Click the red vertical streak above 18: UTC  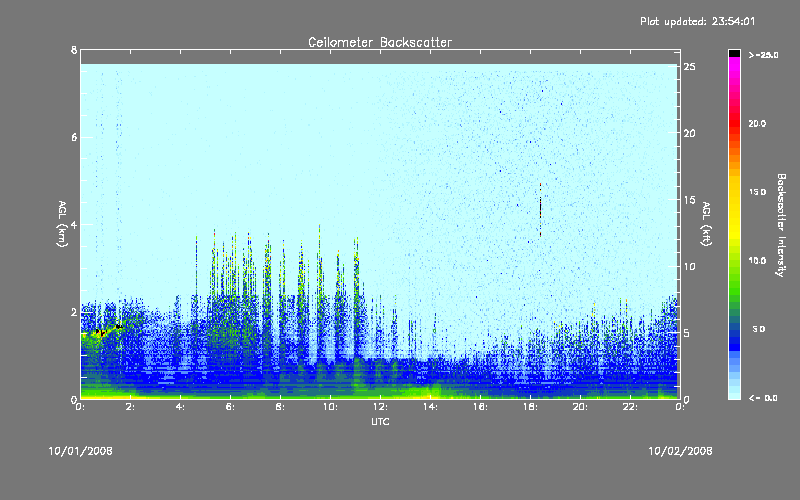coord(540,210)
